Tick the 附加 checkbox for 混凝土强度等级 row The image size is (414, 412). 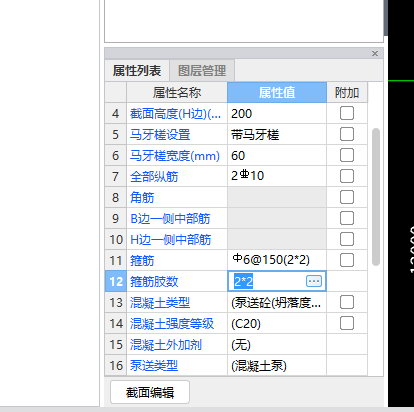[x=347, y=323]
